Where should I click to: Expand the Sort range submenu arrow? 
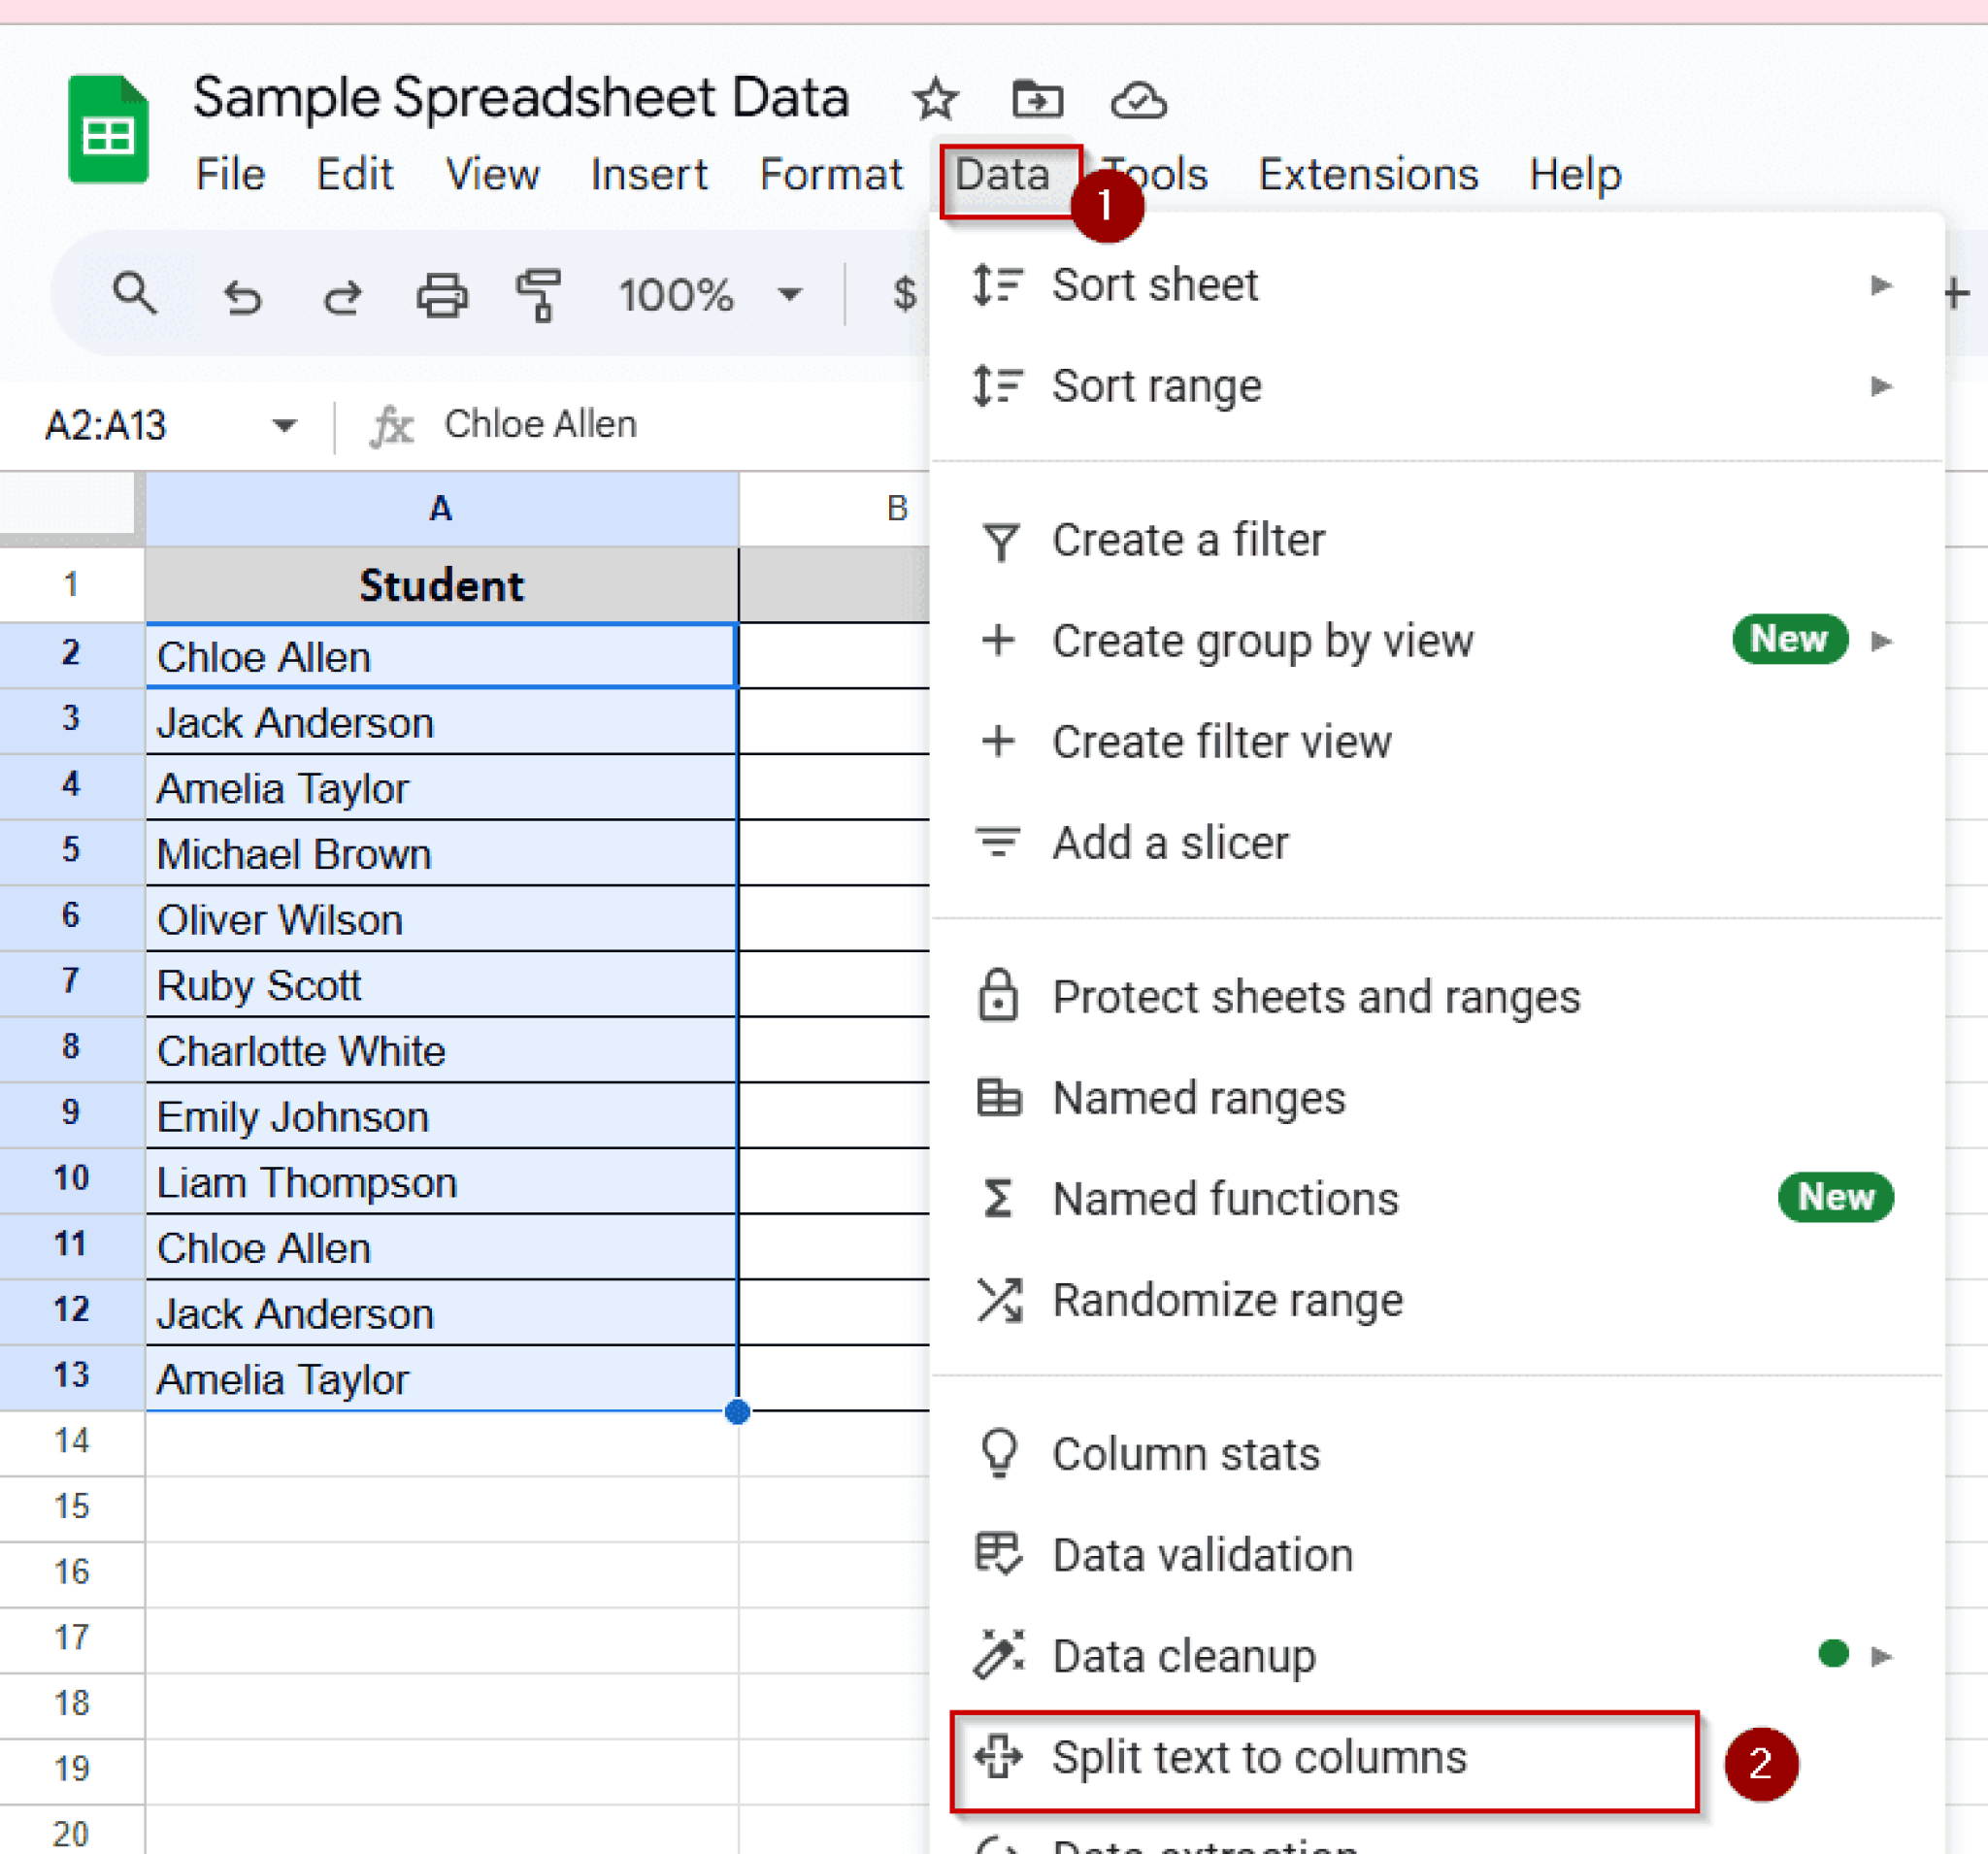click(x=1883, y=386)
